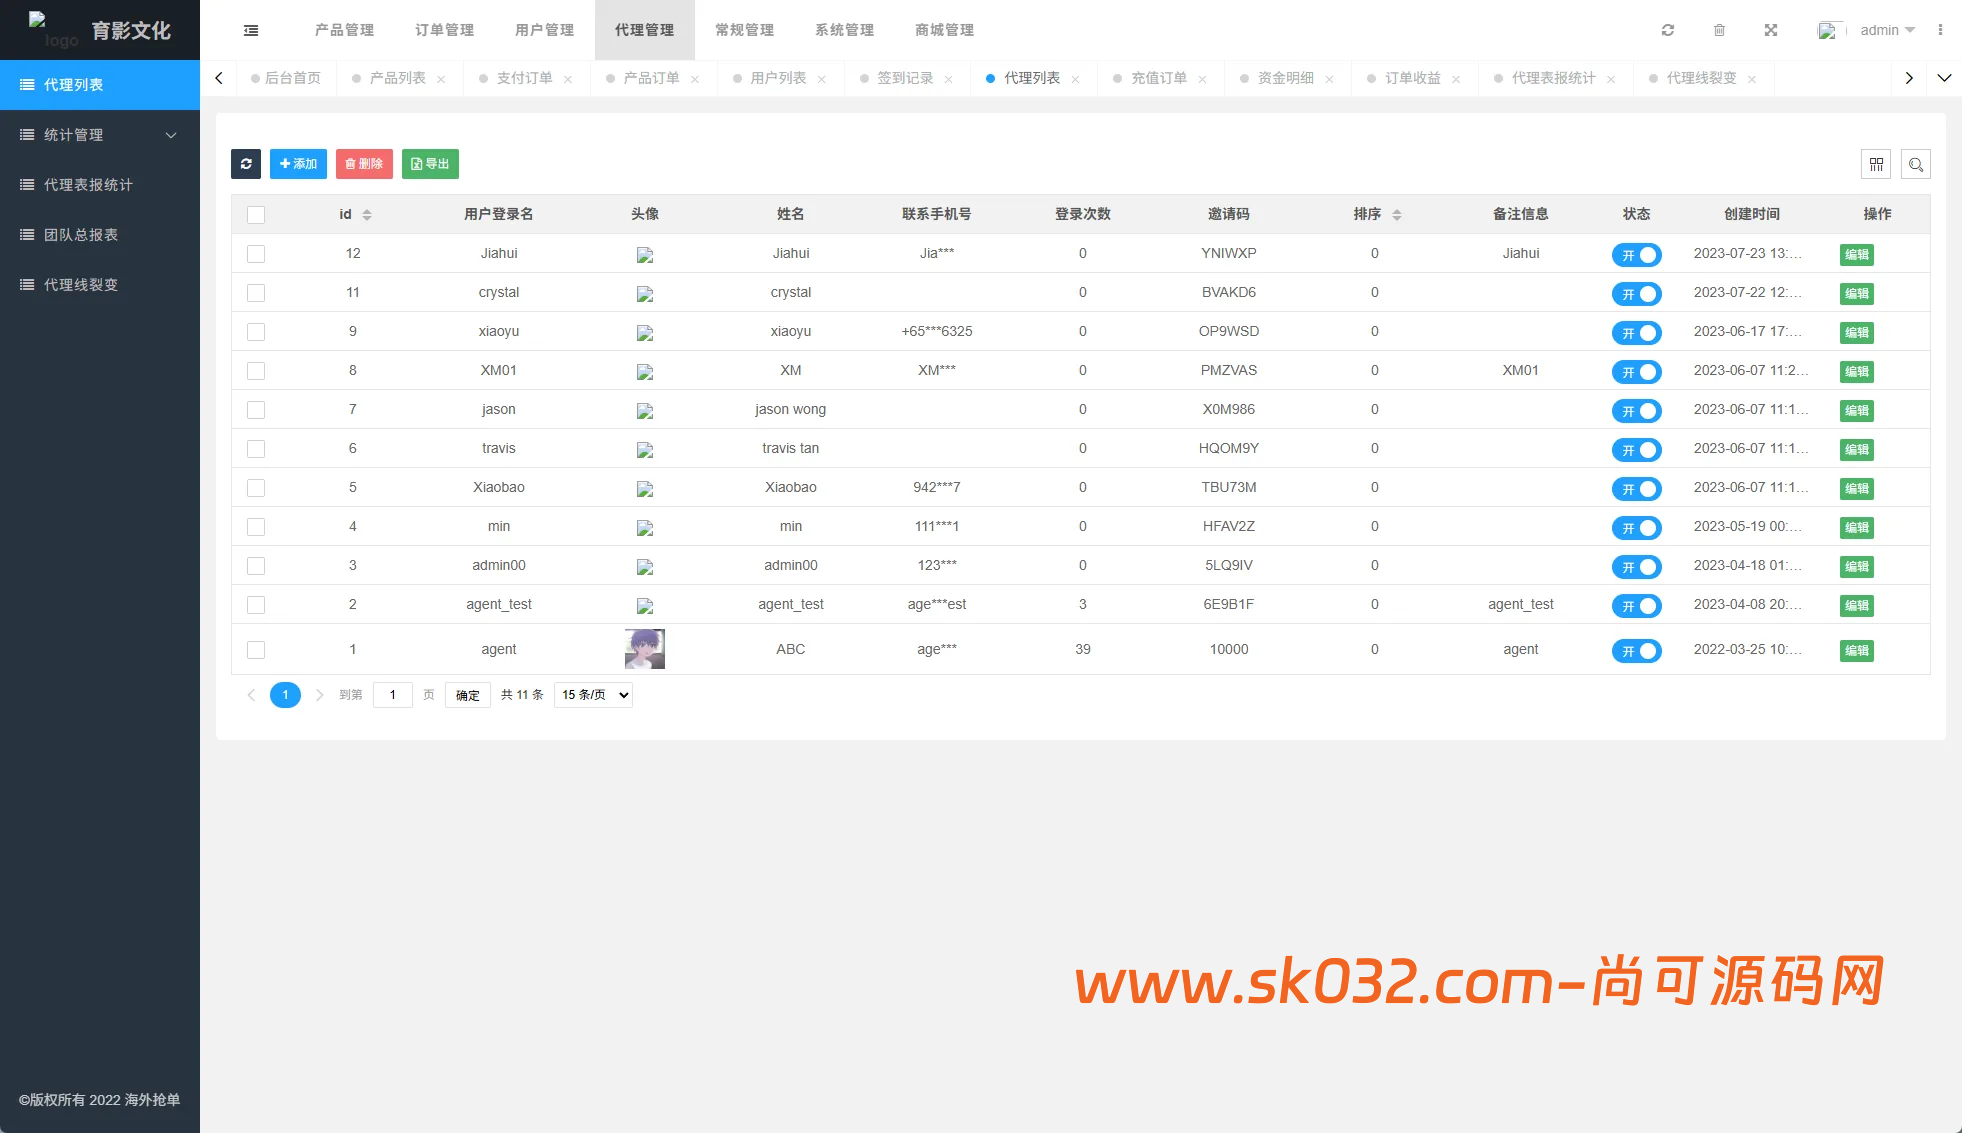Click the refresh icon next to the 添加 button

click(x=246, y=164)
